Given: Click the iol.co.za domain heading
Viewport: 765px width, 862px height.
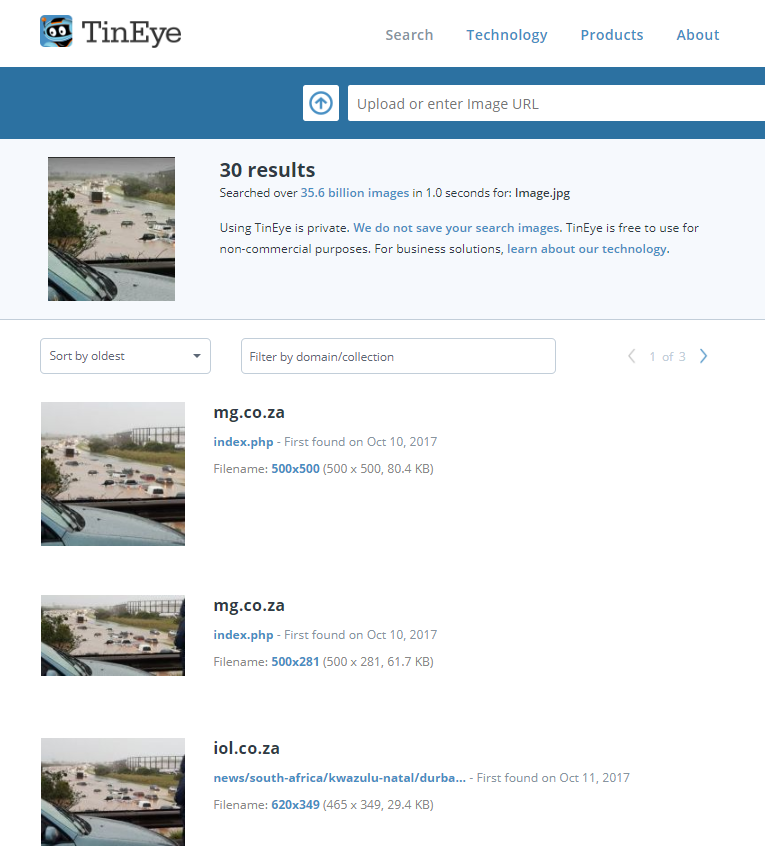Looking at the screenshot, I should 246,748.
